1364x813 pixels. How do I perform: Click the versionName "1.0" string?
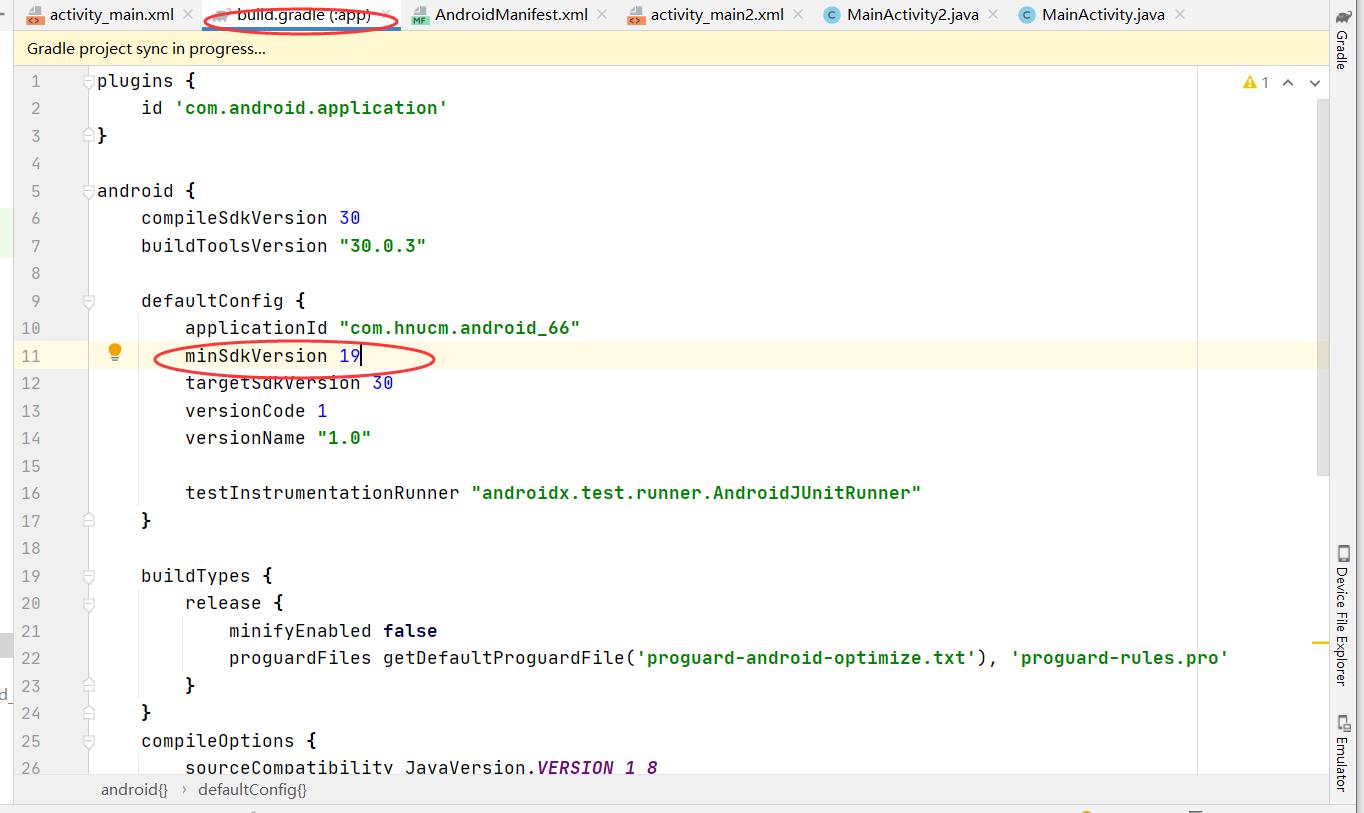coord(344,438)
